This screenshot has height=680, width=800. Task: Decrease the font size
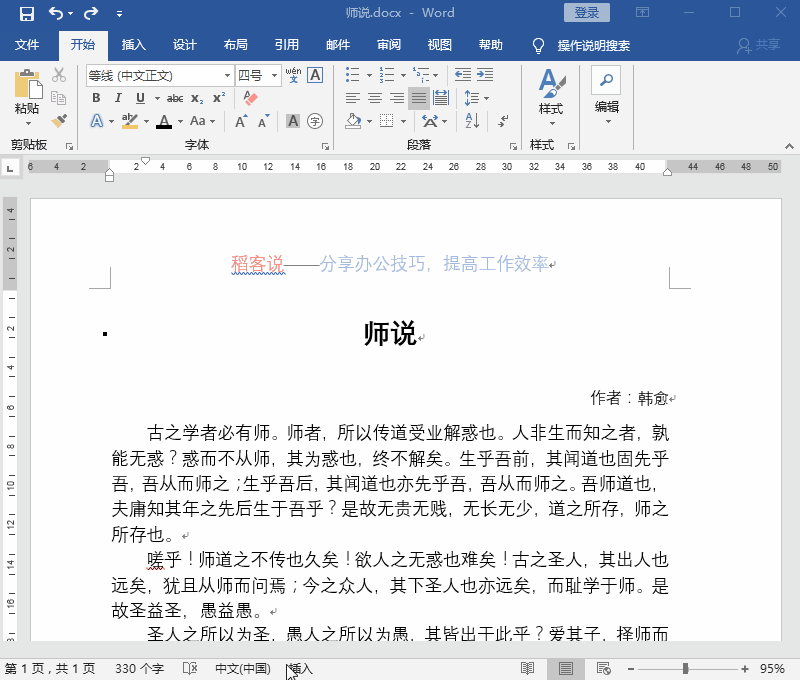[x=263, y=121]
